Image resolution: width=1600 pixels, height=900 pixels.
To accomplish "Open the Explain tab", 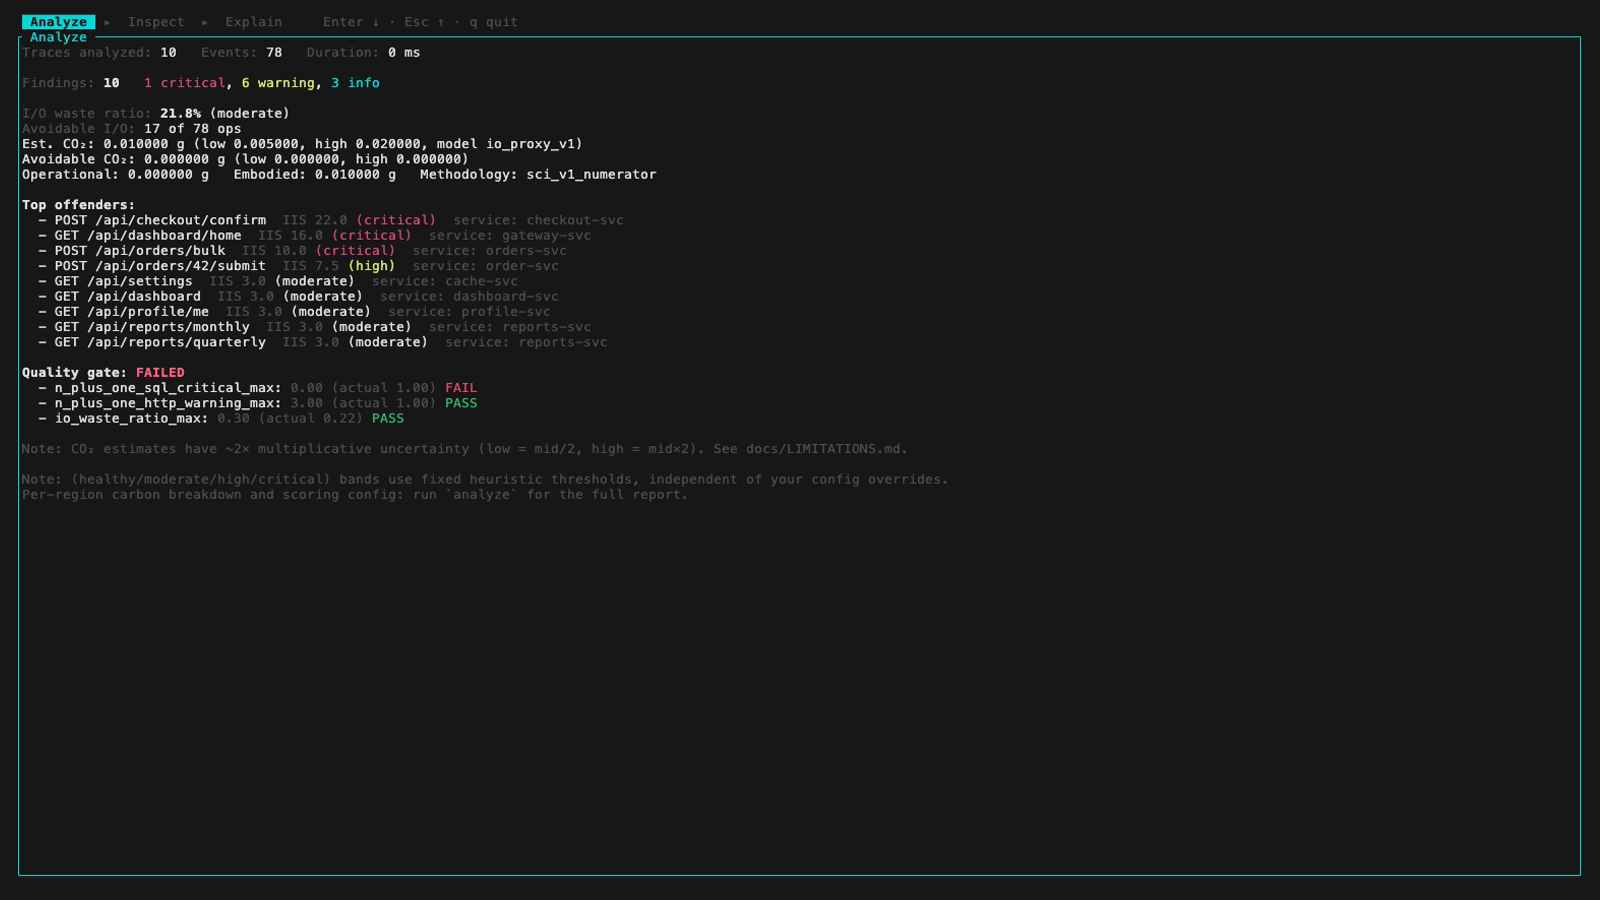I will tap(254, 22).
